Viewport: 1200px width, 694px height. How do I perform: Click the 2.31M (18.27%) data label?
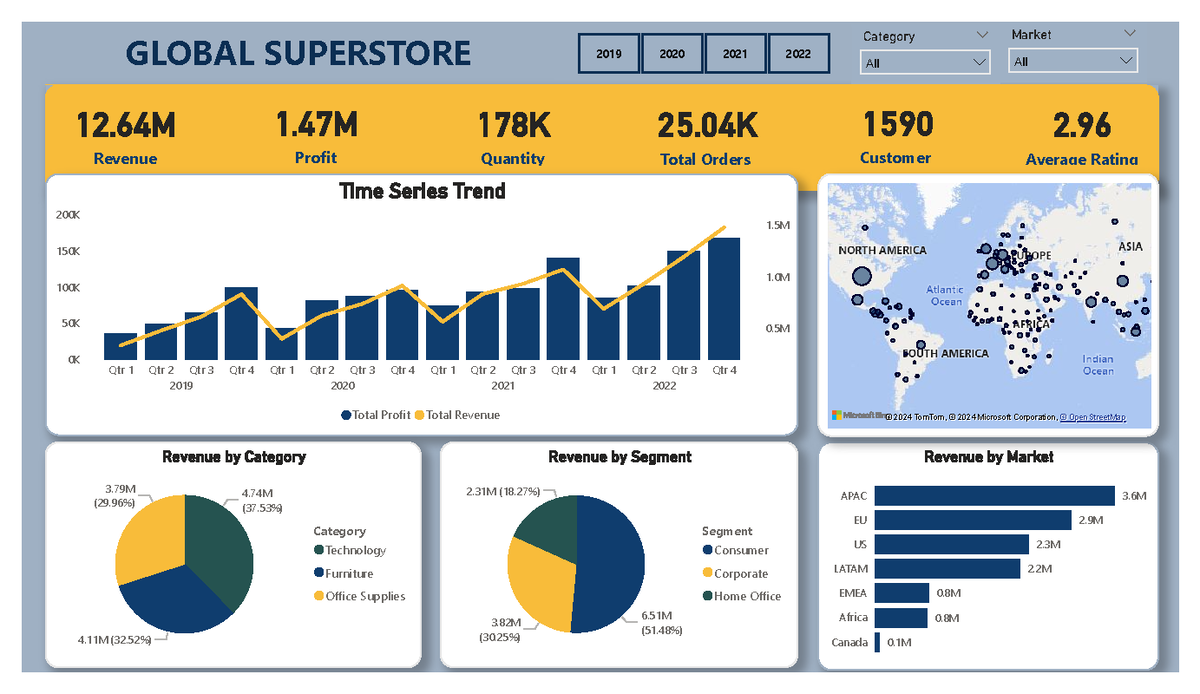503,492
